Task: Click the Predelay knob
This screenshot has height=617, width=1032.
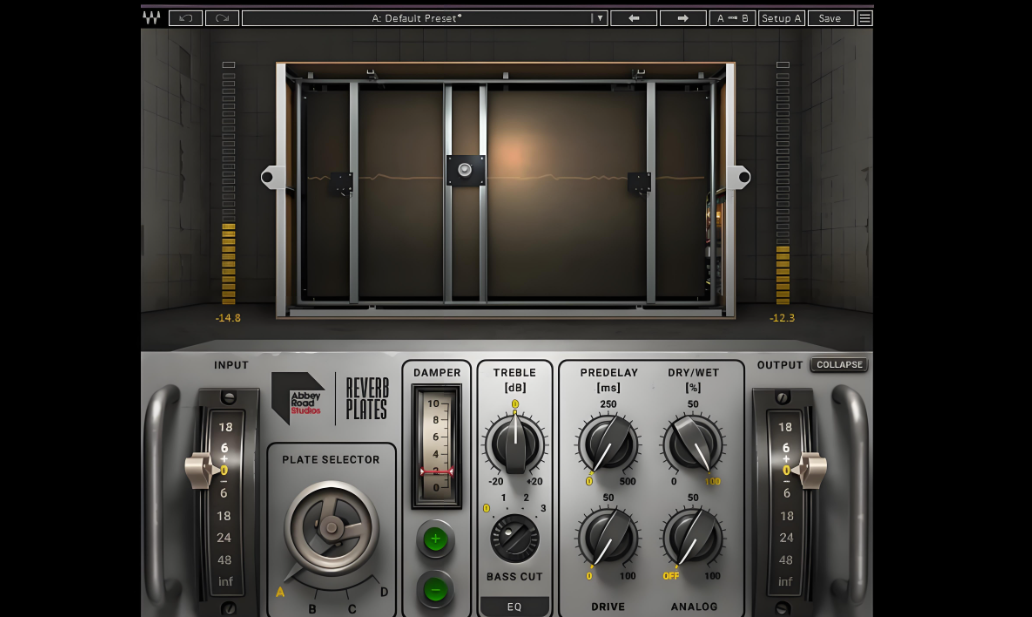Action: (x=608, y=443)
